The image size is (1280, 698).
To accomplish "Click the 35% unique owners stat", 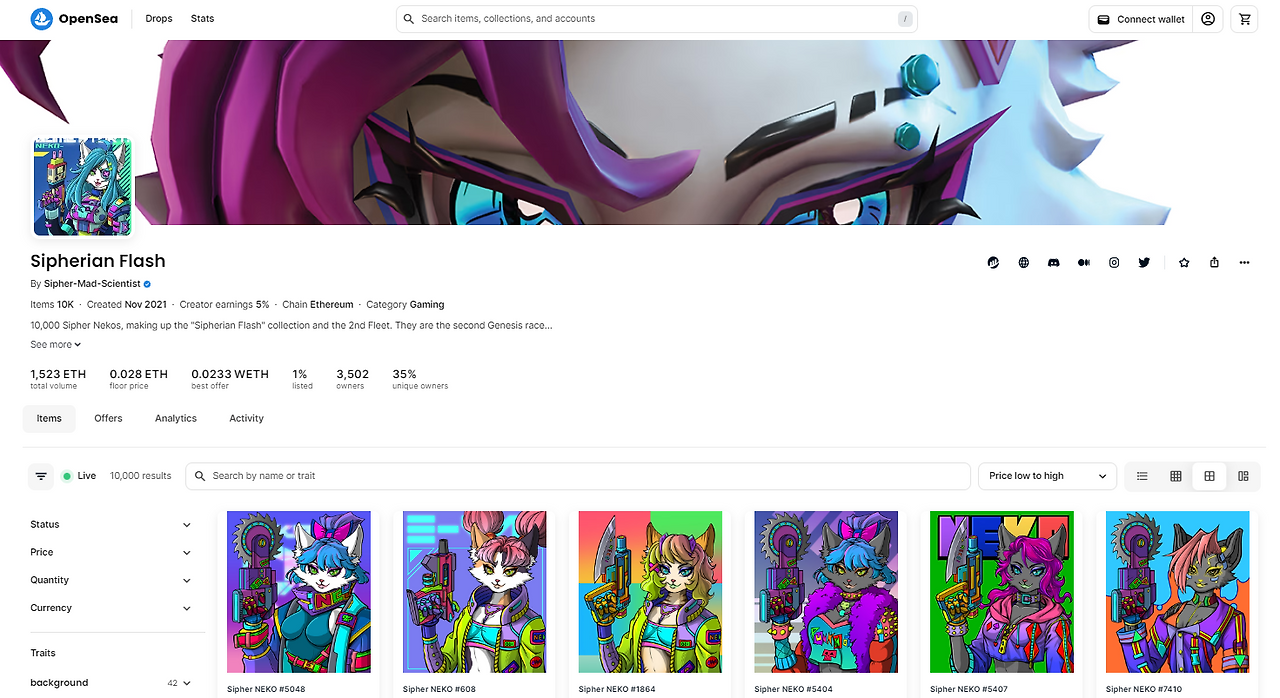I will pos(420,378).
